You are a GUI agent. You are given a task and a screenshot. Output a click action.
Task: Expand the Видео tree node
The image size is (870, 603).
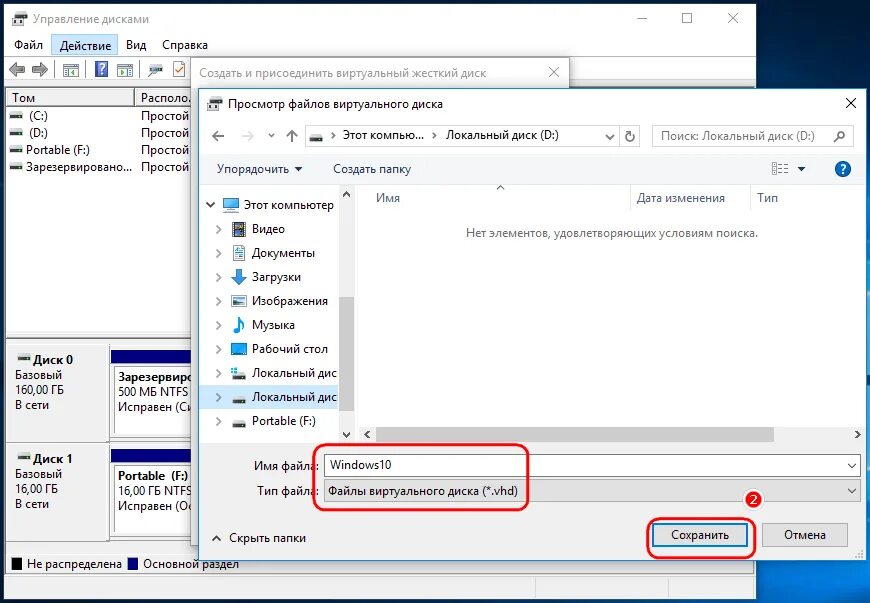[x=218, y=229]
